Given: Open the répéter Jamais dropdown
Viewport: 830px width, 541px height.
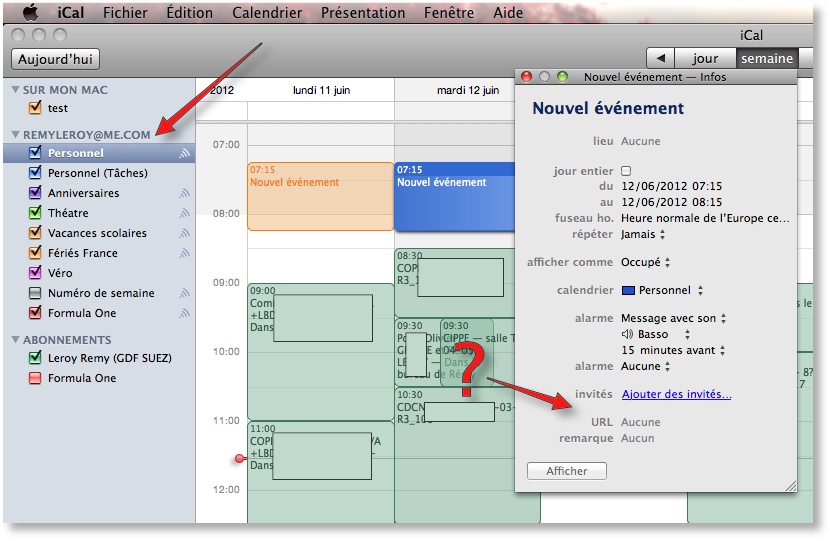Looking at the screenshot, I should click(x=643, y=235).
